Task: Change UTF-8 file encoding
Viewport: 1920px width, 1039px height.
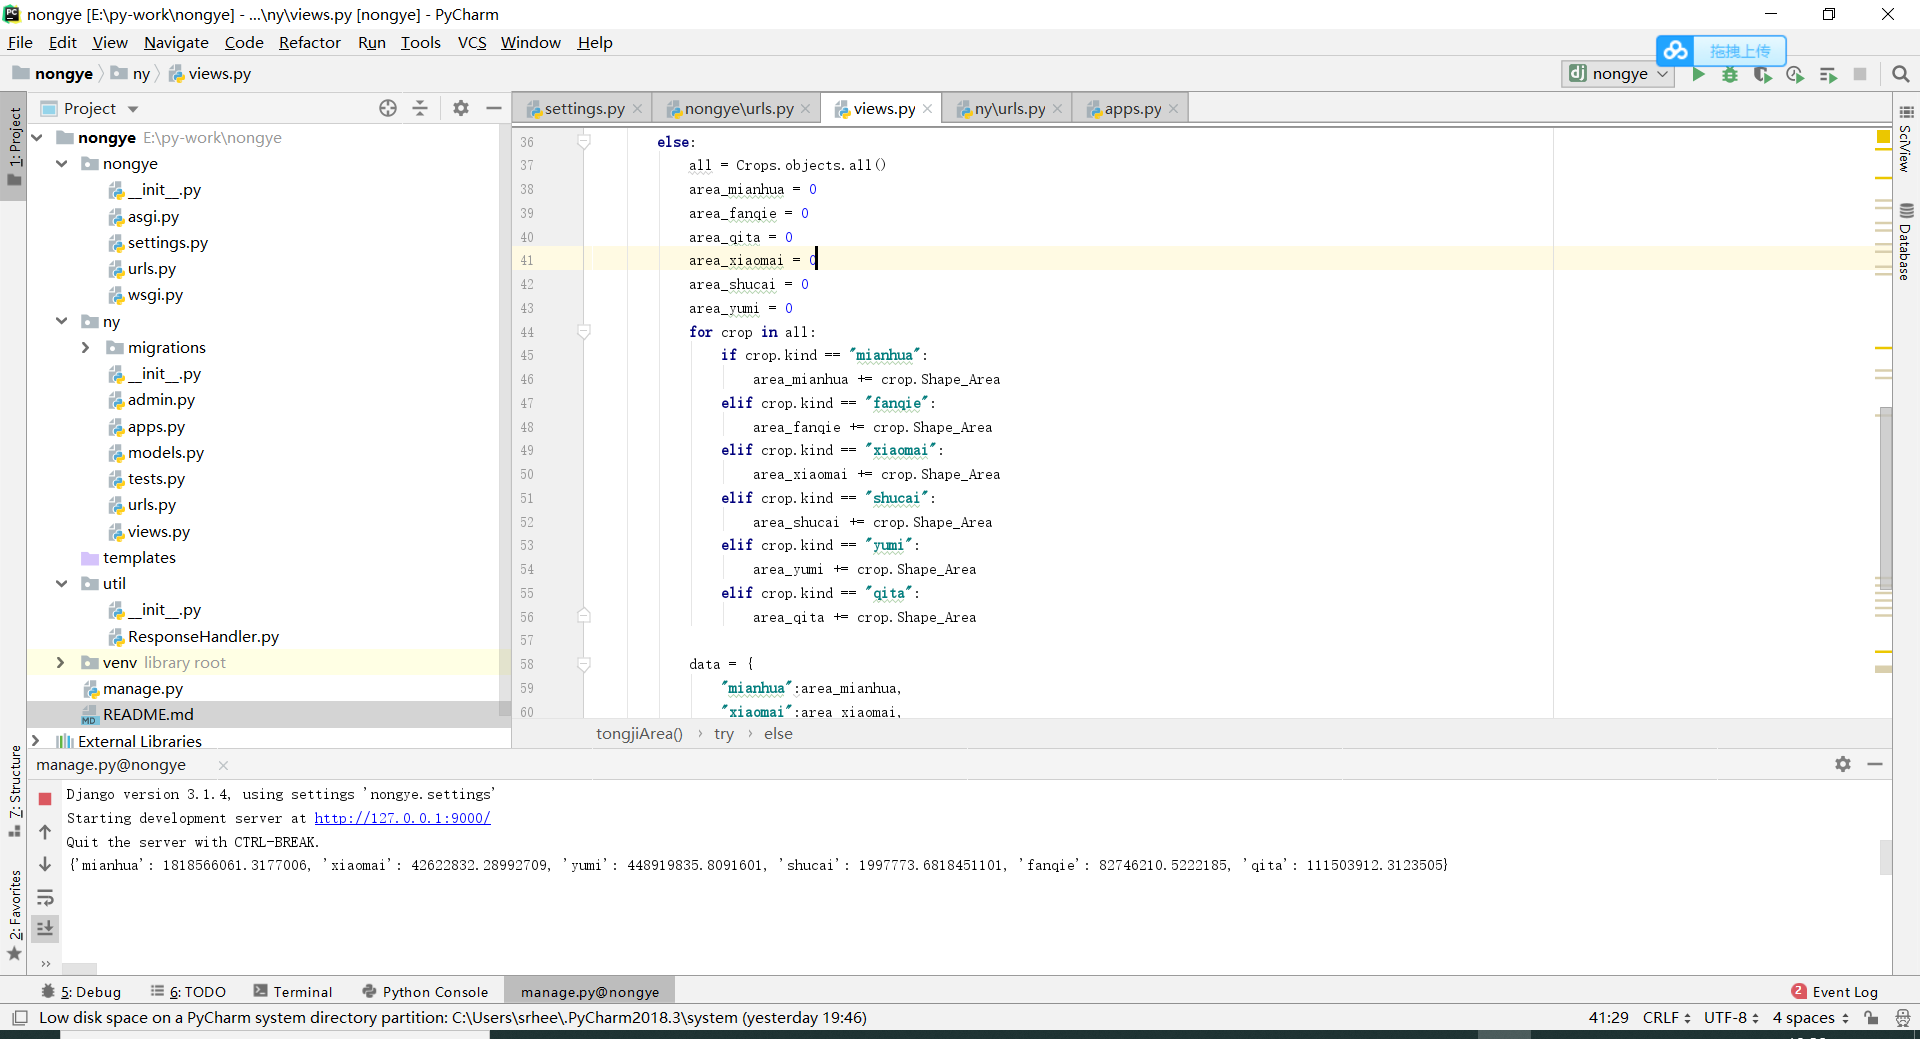Action: tap(1731, 1018)
